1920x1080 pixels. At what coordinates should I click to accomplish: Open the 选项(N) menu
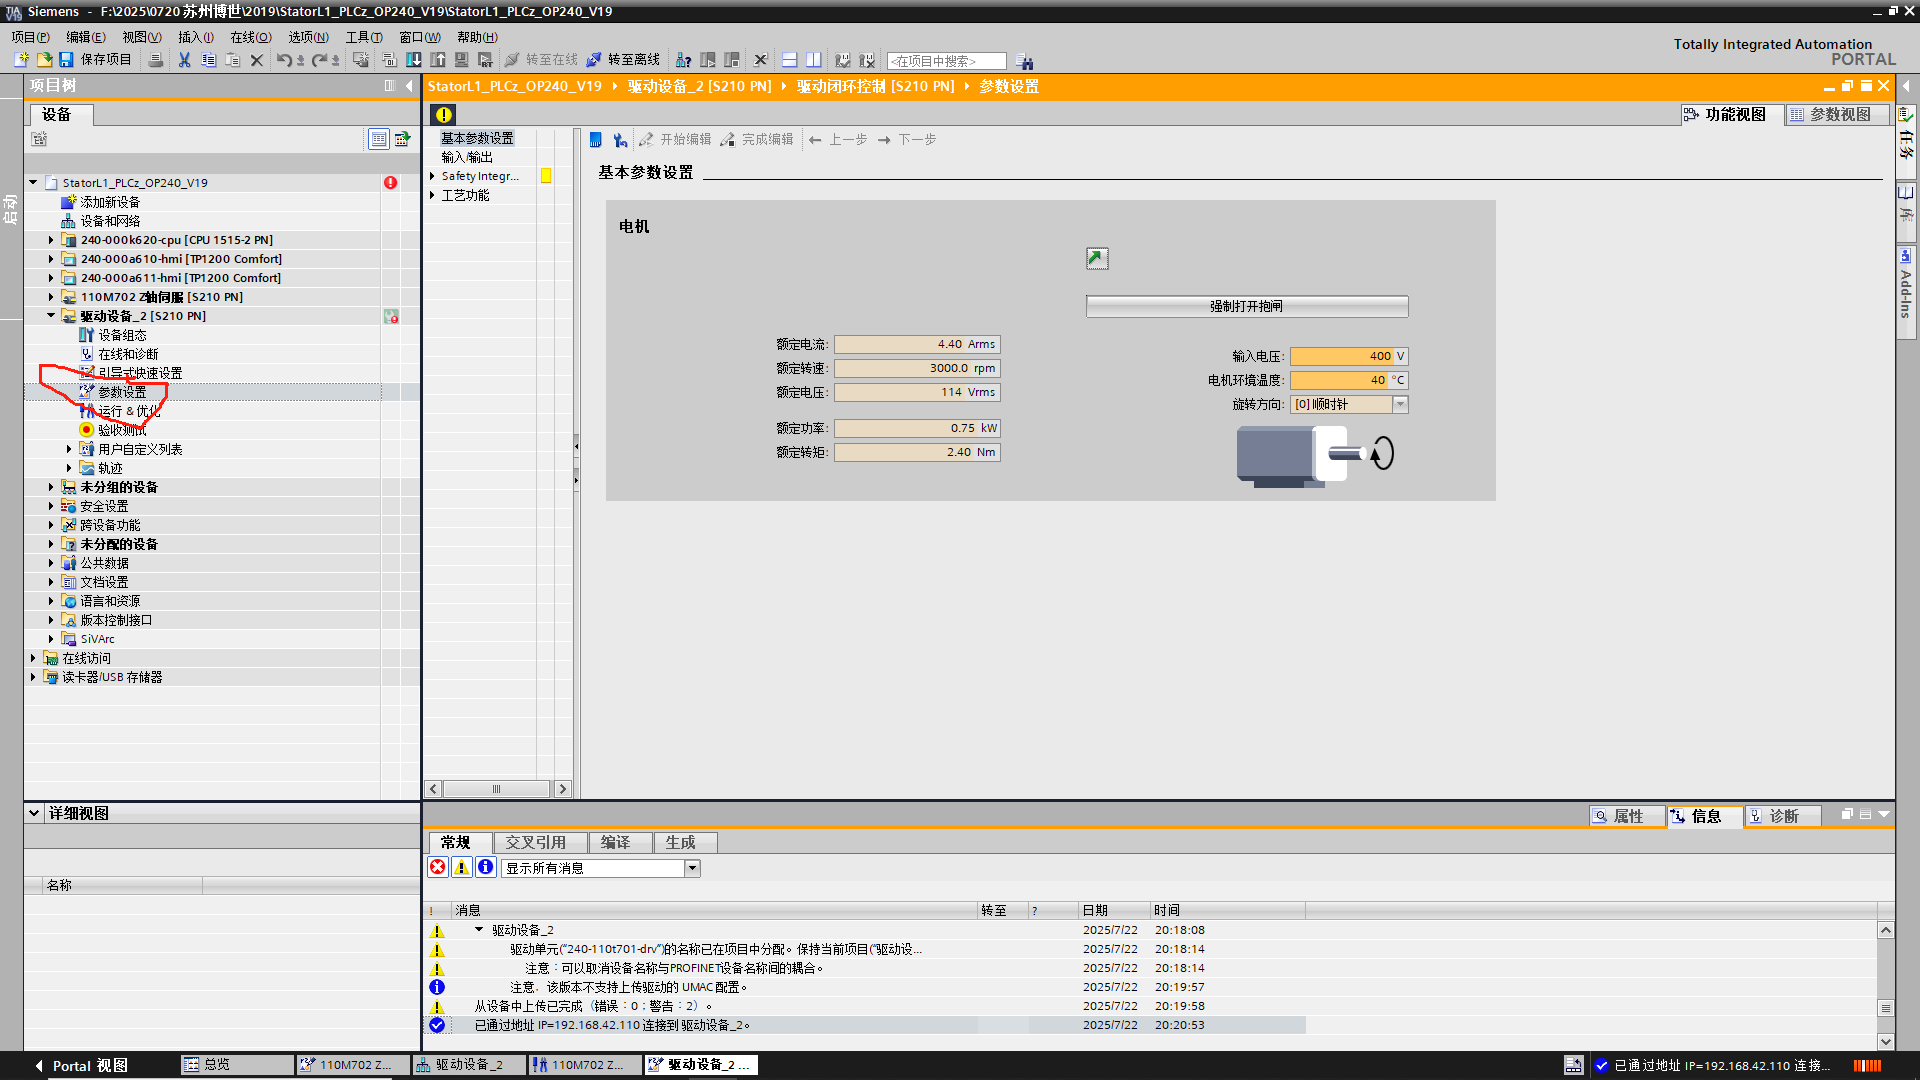[308, 37]
